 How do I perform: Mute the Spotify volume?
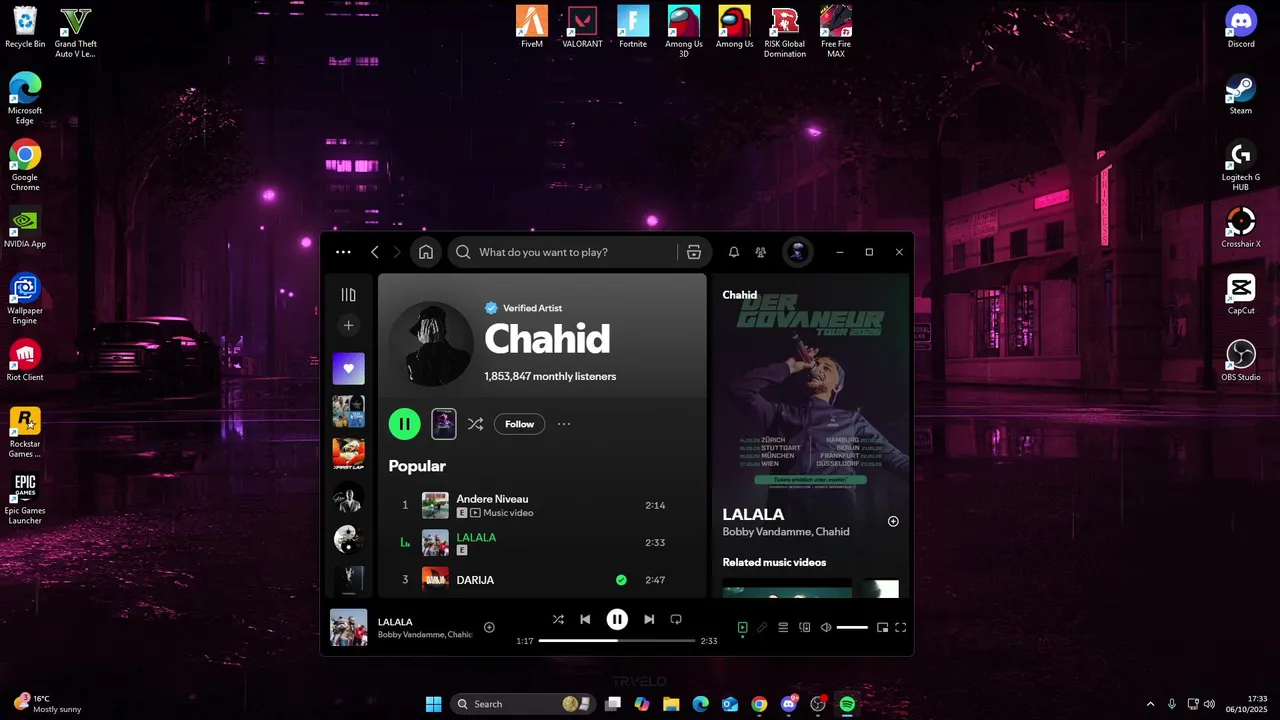(x=826, y=627)
